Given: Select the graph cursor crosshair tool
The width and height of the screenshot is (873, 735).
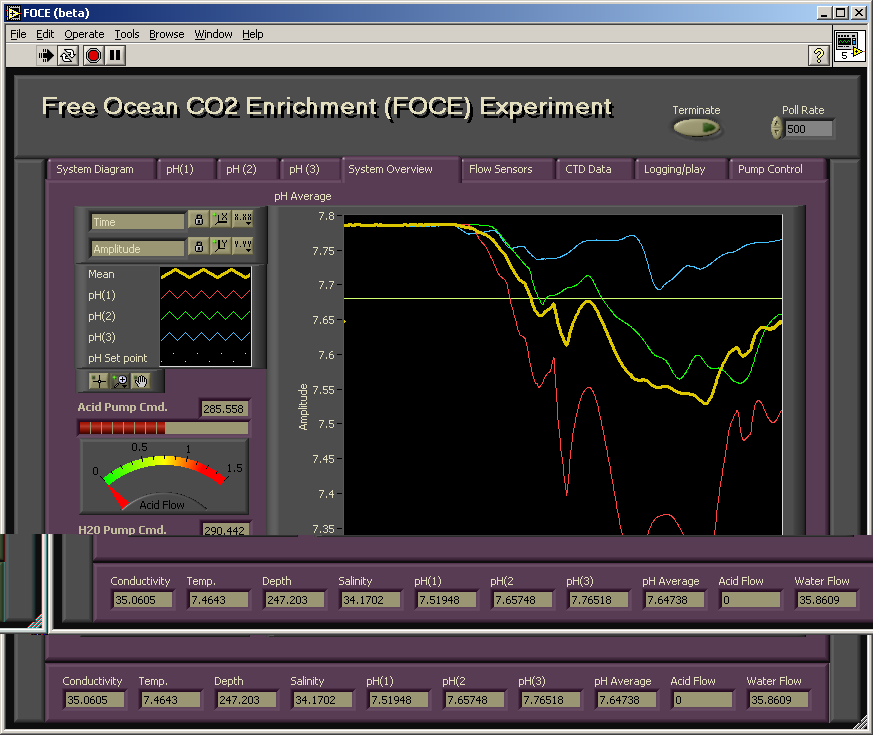Looking at the screenshot, I should [x=99, y=381].
